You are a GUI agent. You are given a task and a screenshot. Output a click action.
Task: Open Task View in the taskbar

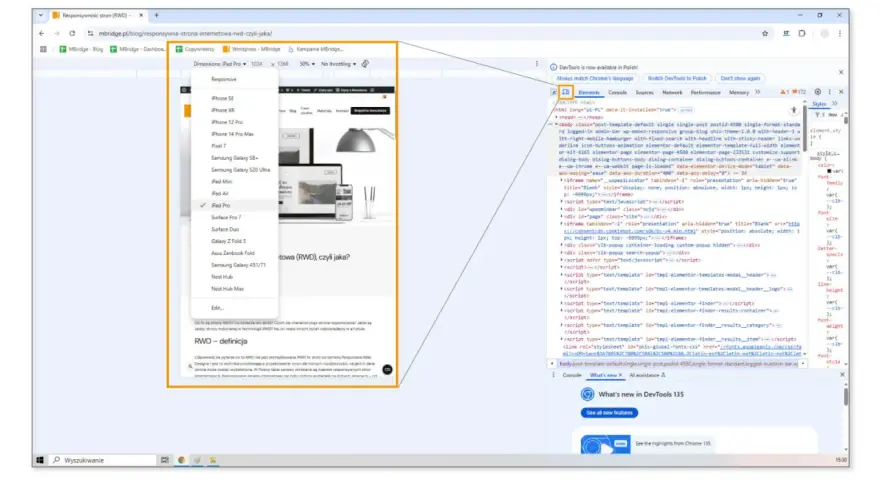coord(164,460)
